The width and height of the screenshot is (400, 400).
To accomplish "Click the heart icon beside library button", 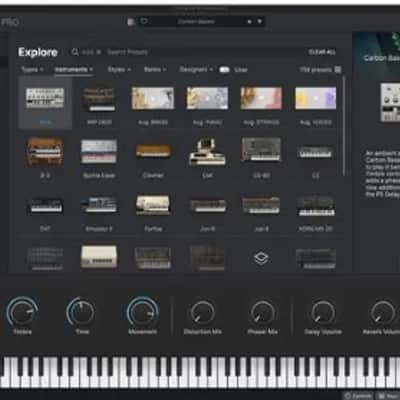I will click(x=144, y=21).
